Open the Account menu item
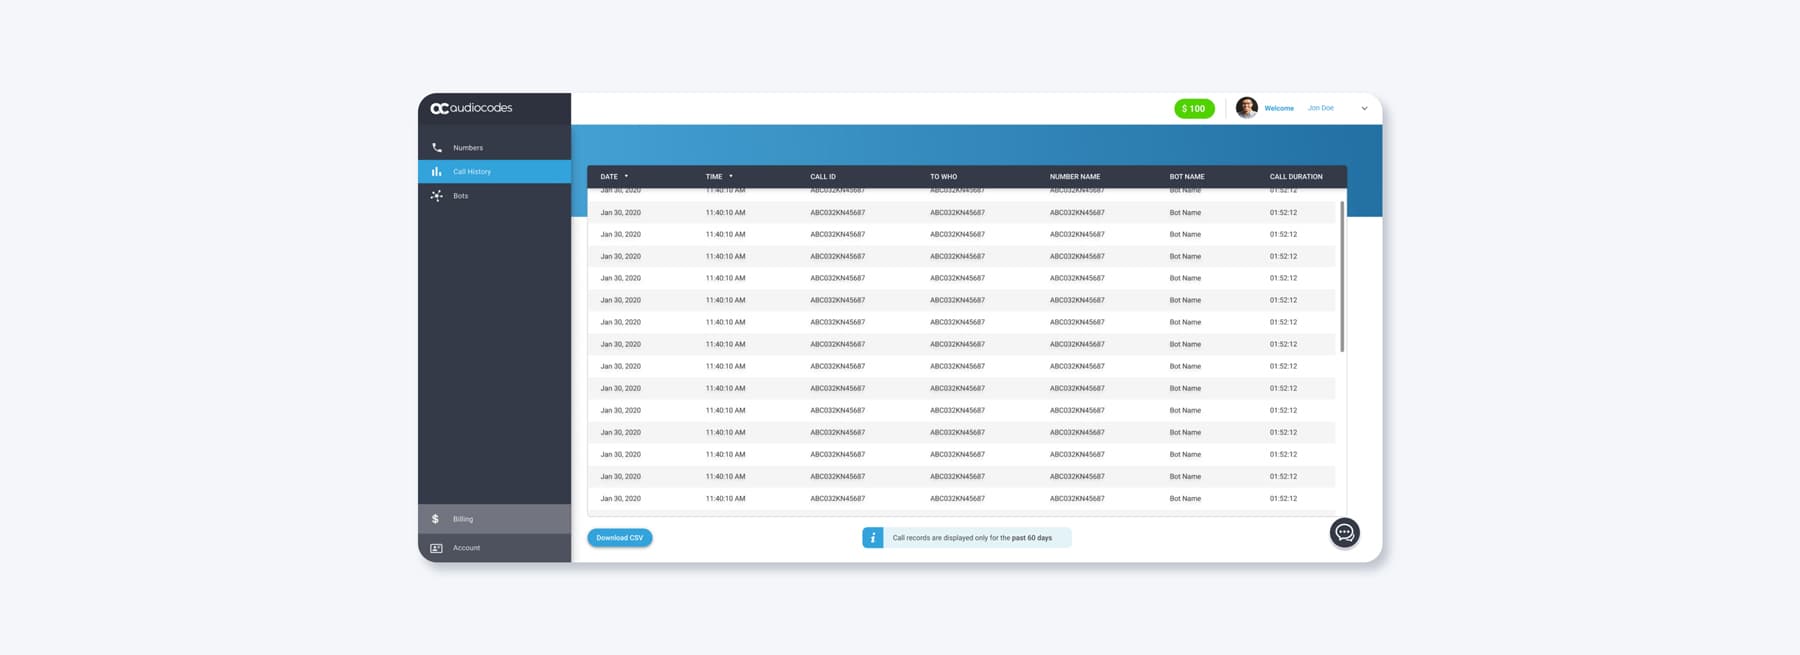Image resolution: width=1800 pixels, height=655 pixels. pyautogui.click(x=466, y=548)
